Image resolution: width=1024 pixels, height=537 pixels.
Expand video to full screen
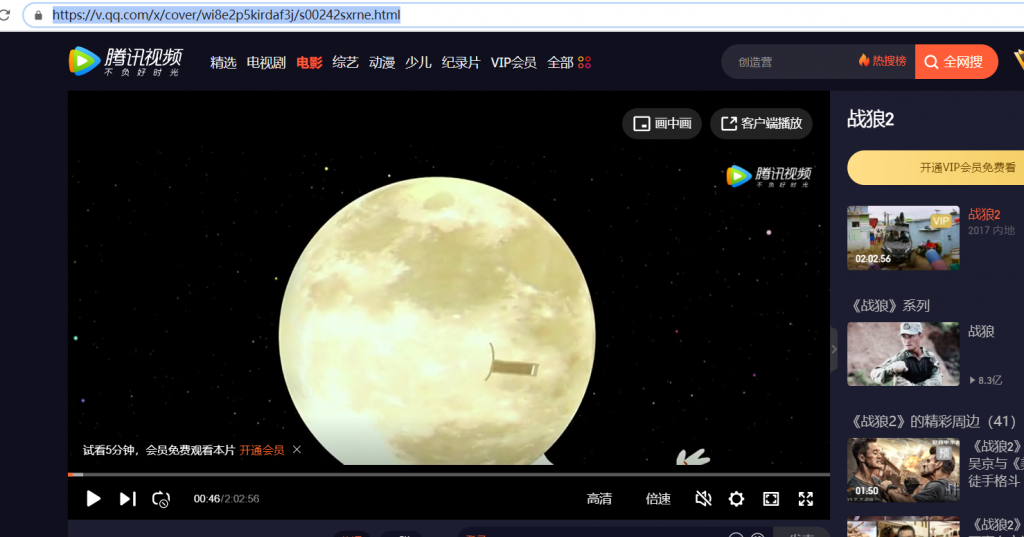tap(805, 498)
